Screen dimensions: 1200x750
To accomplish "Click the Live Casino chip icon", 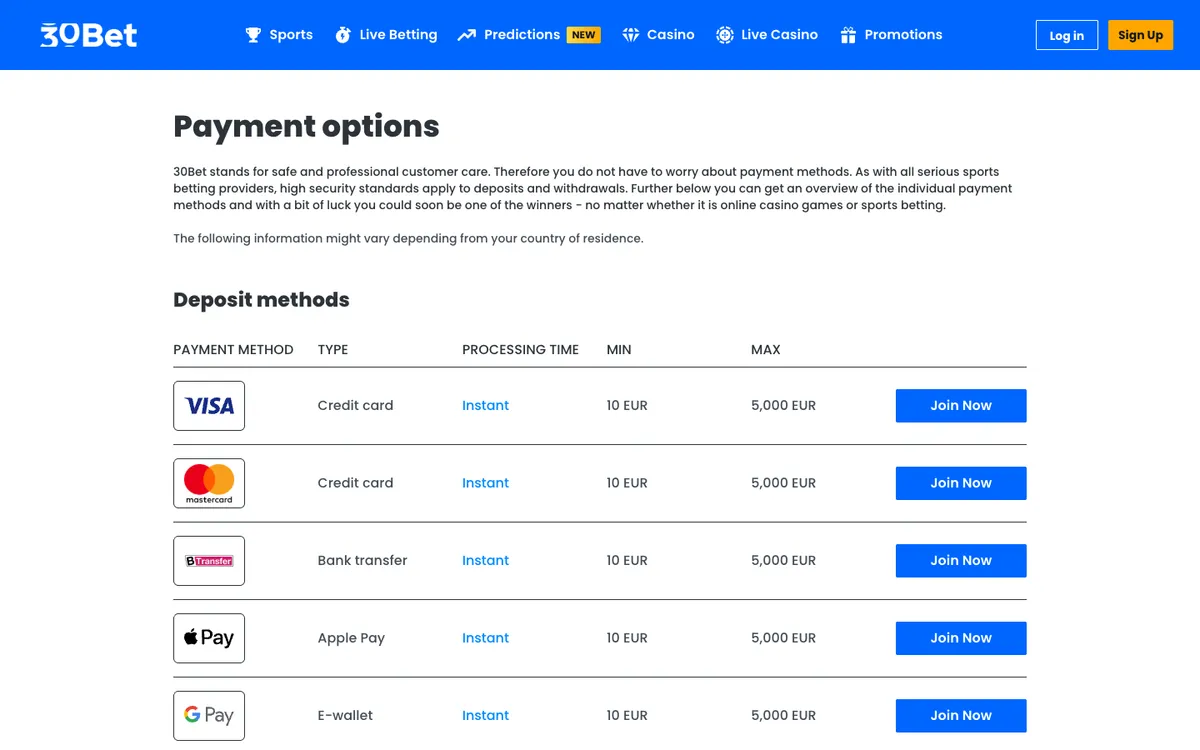I will (x=725, y=35).
